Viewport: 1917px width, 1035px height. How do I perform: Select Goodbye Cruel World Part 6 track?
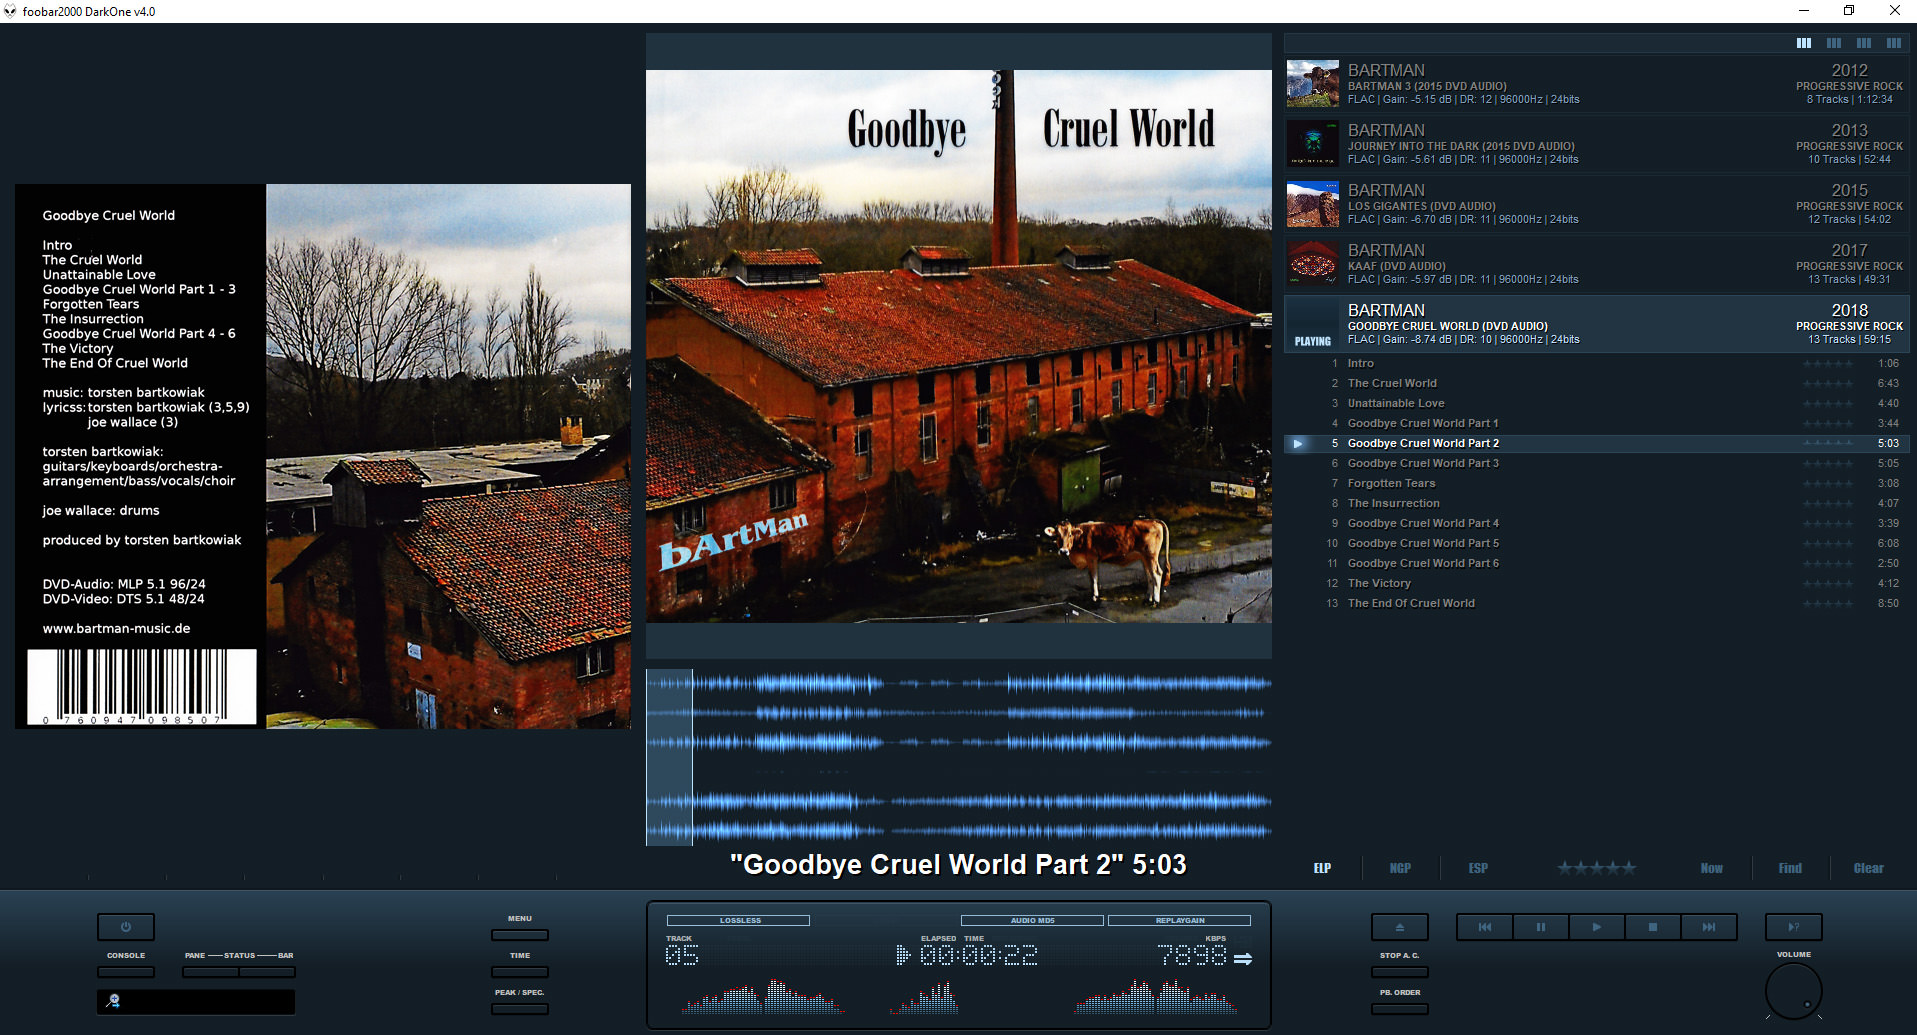(x=1596, y=564)
